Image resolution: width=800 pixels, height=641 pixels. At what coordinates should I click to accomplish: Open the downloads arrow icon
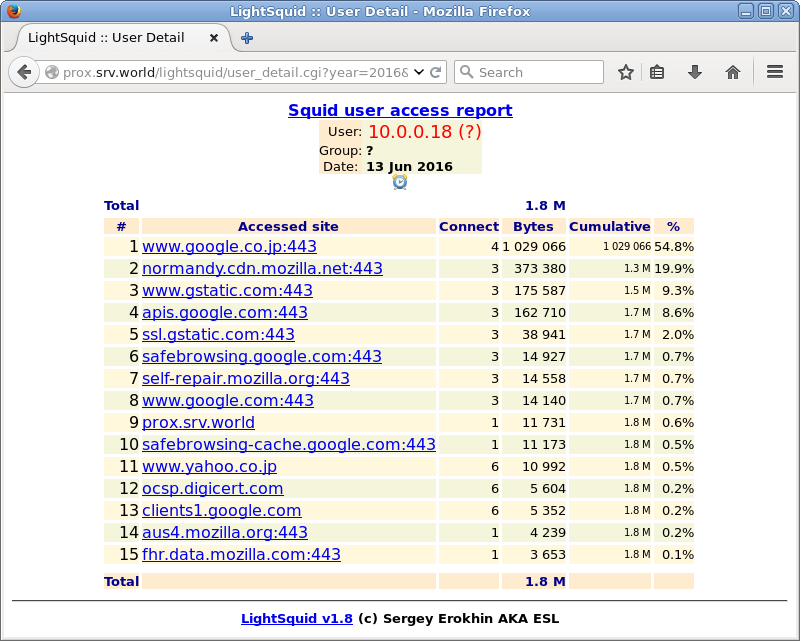[694, 72]
